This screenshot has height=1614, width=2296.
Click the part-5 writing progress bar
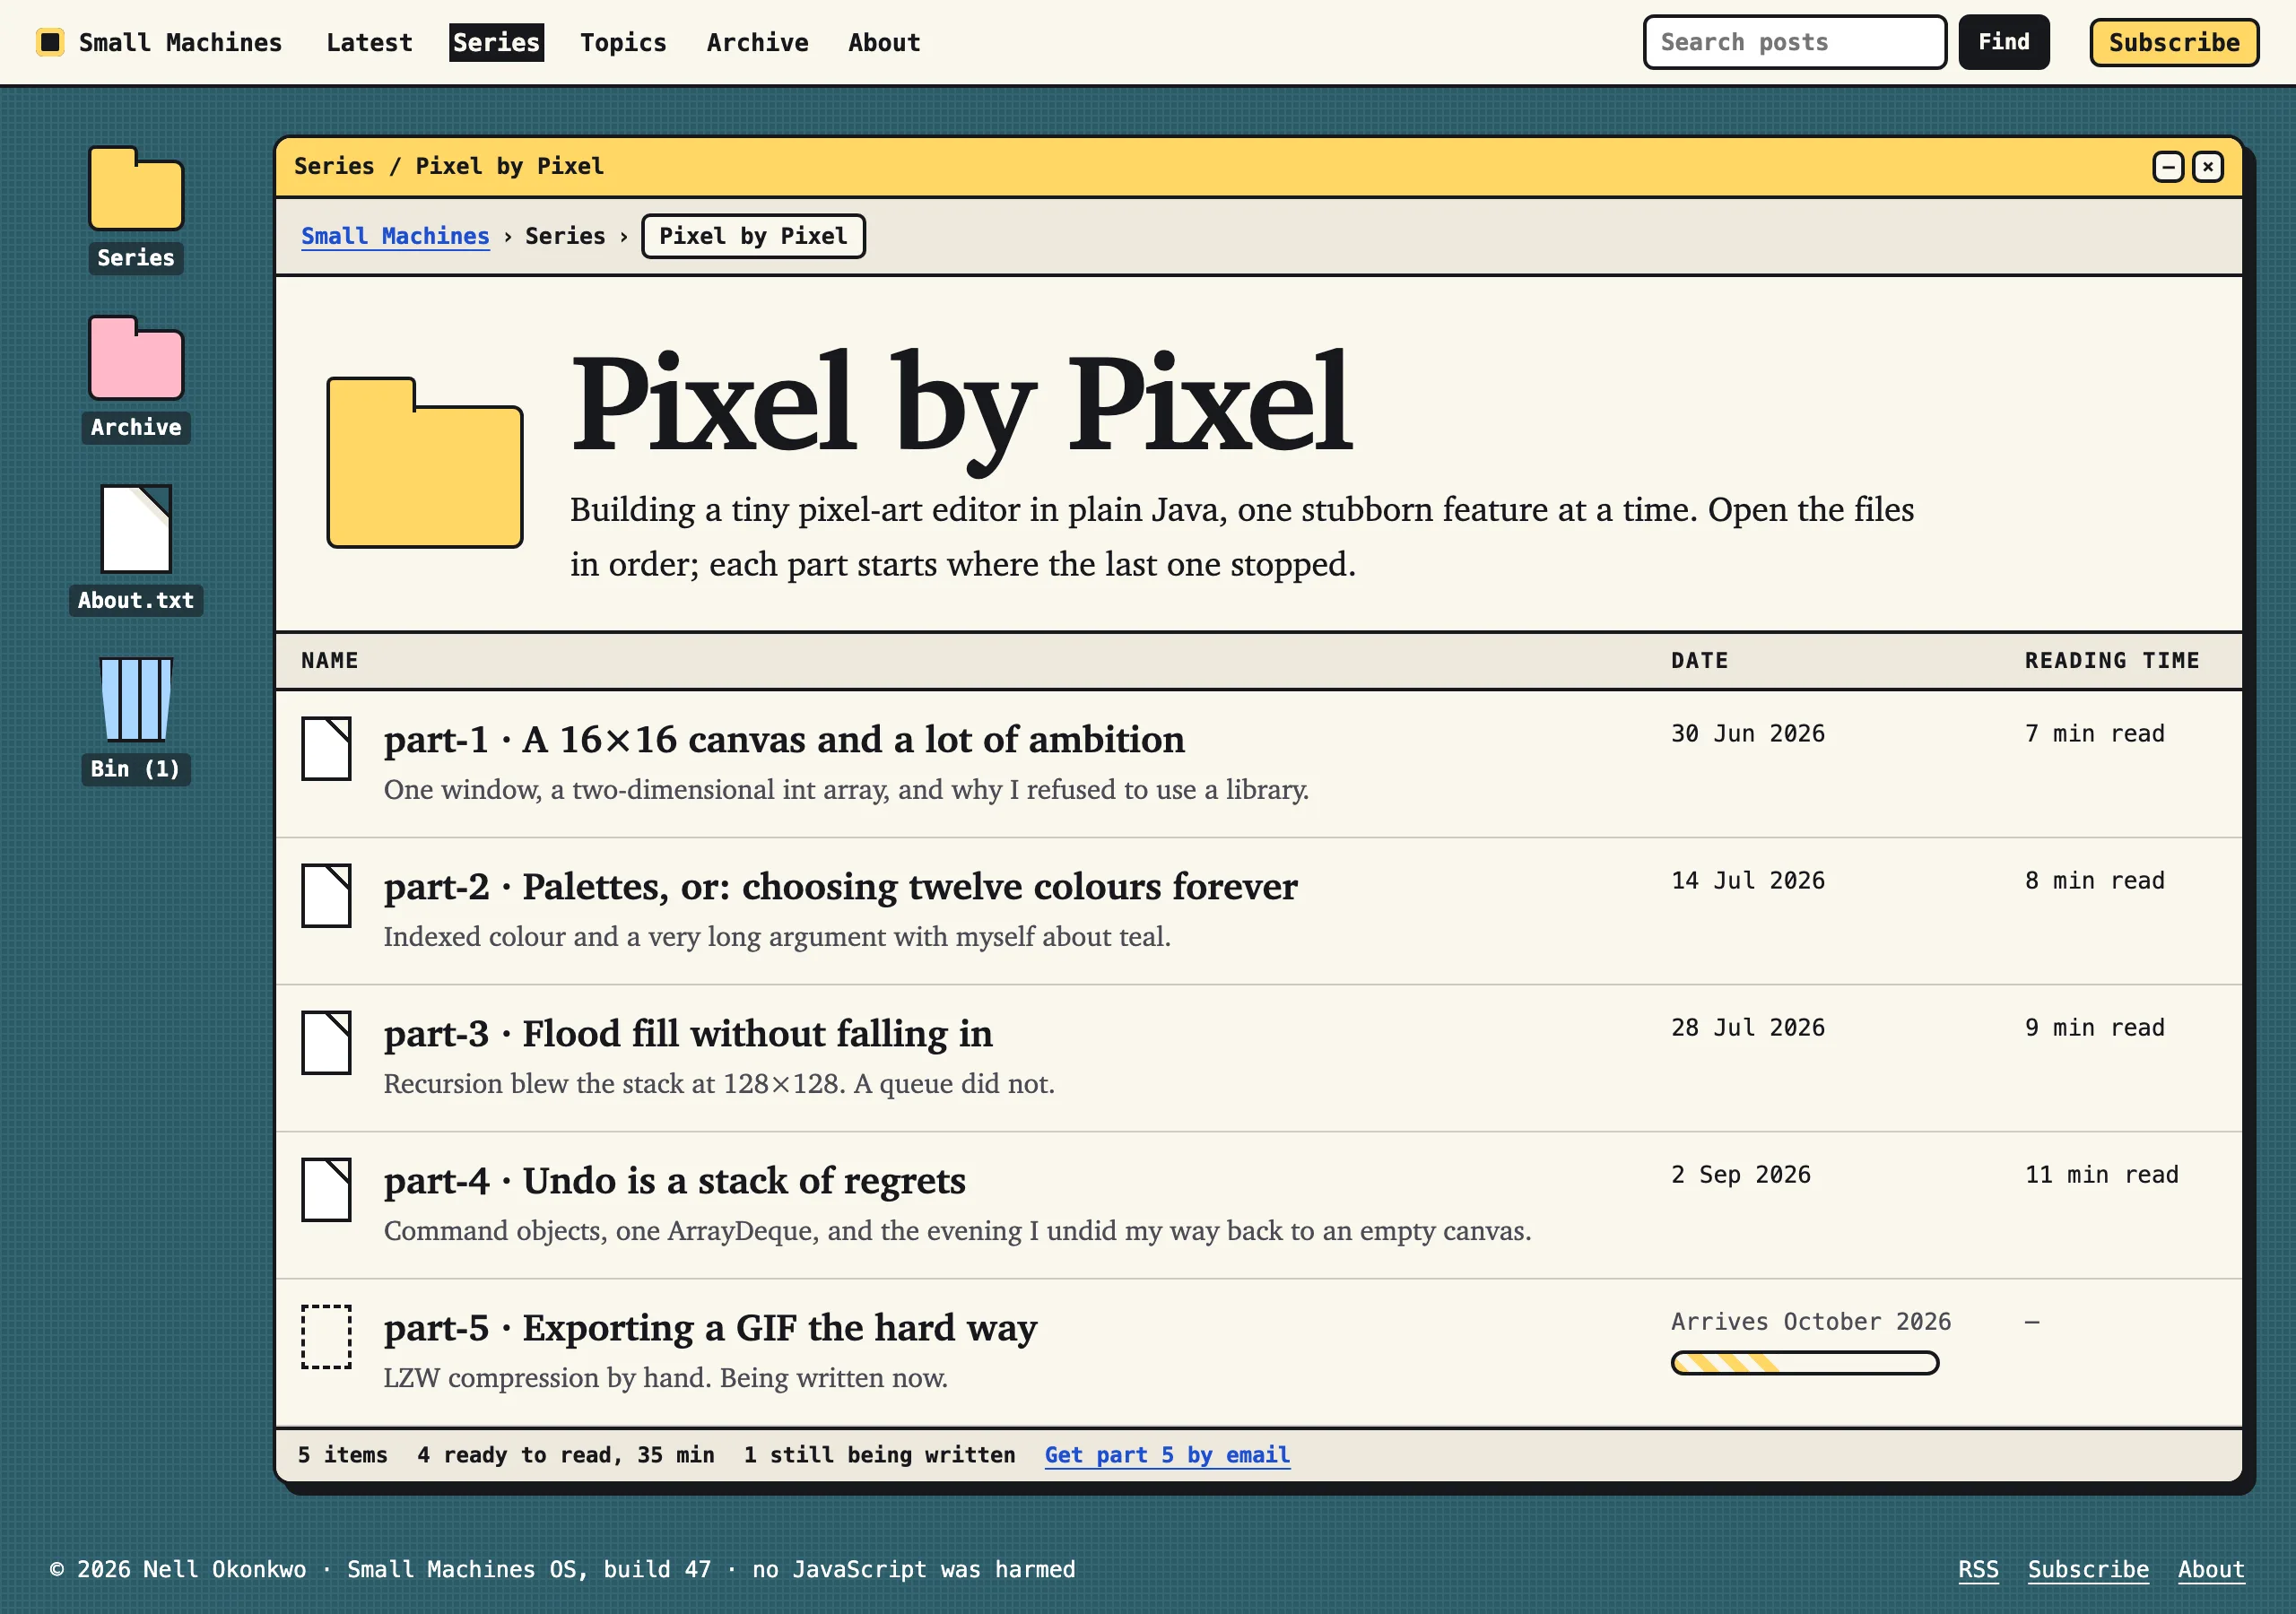(1805, 1363)
